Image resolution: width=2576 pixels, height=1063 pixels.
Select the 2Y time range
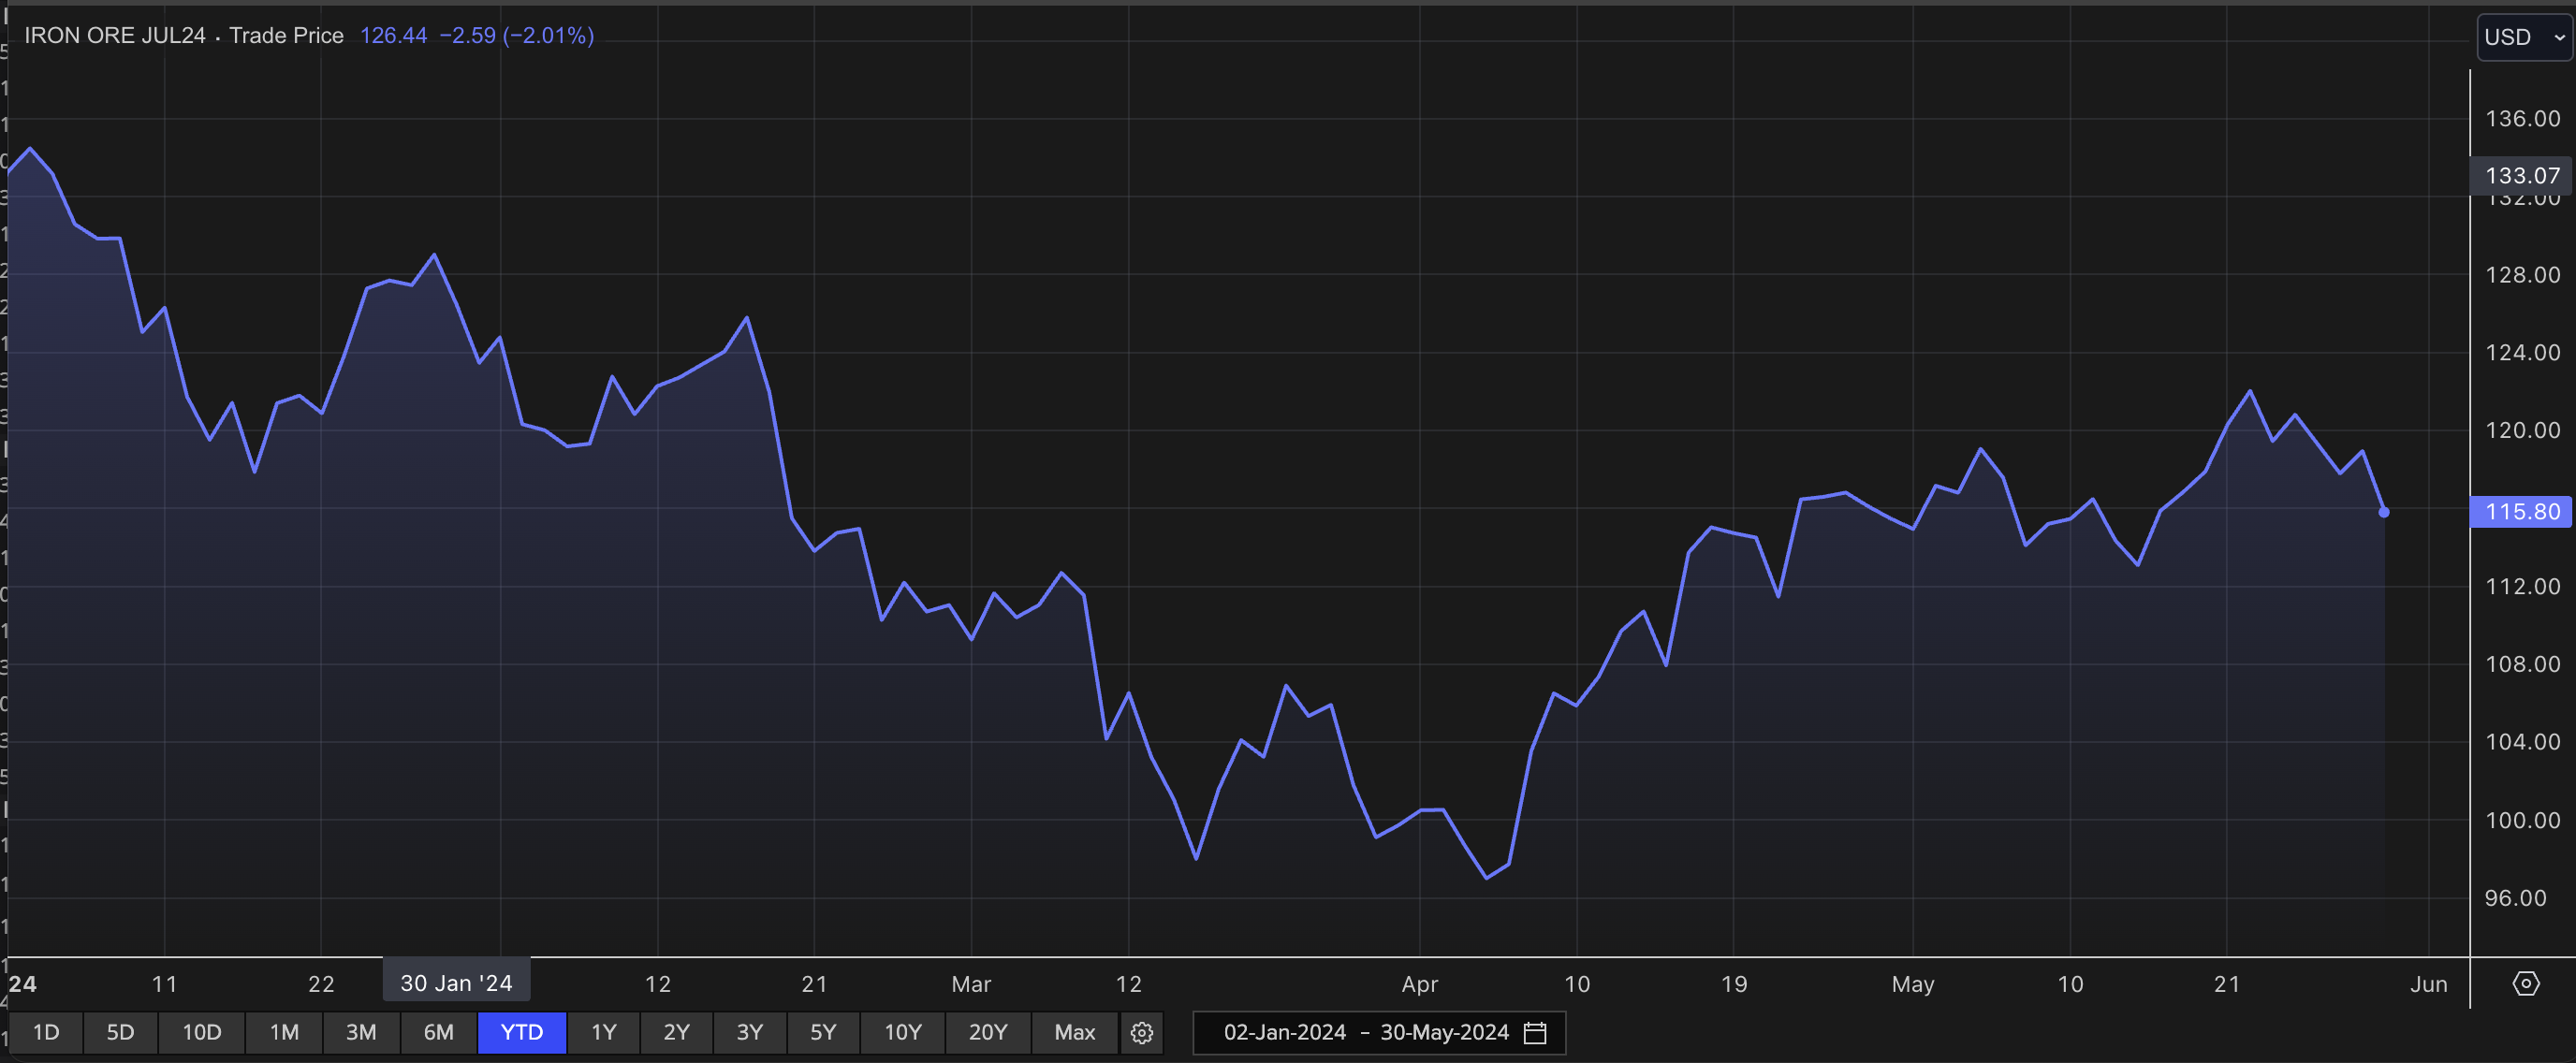pos(676,1032)
